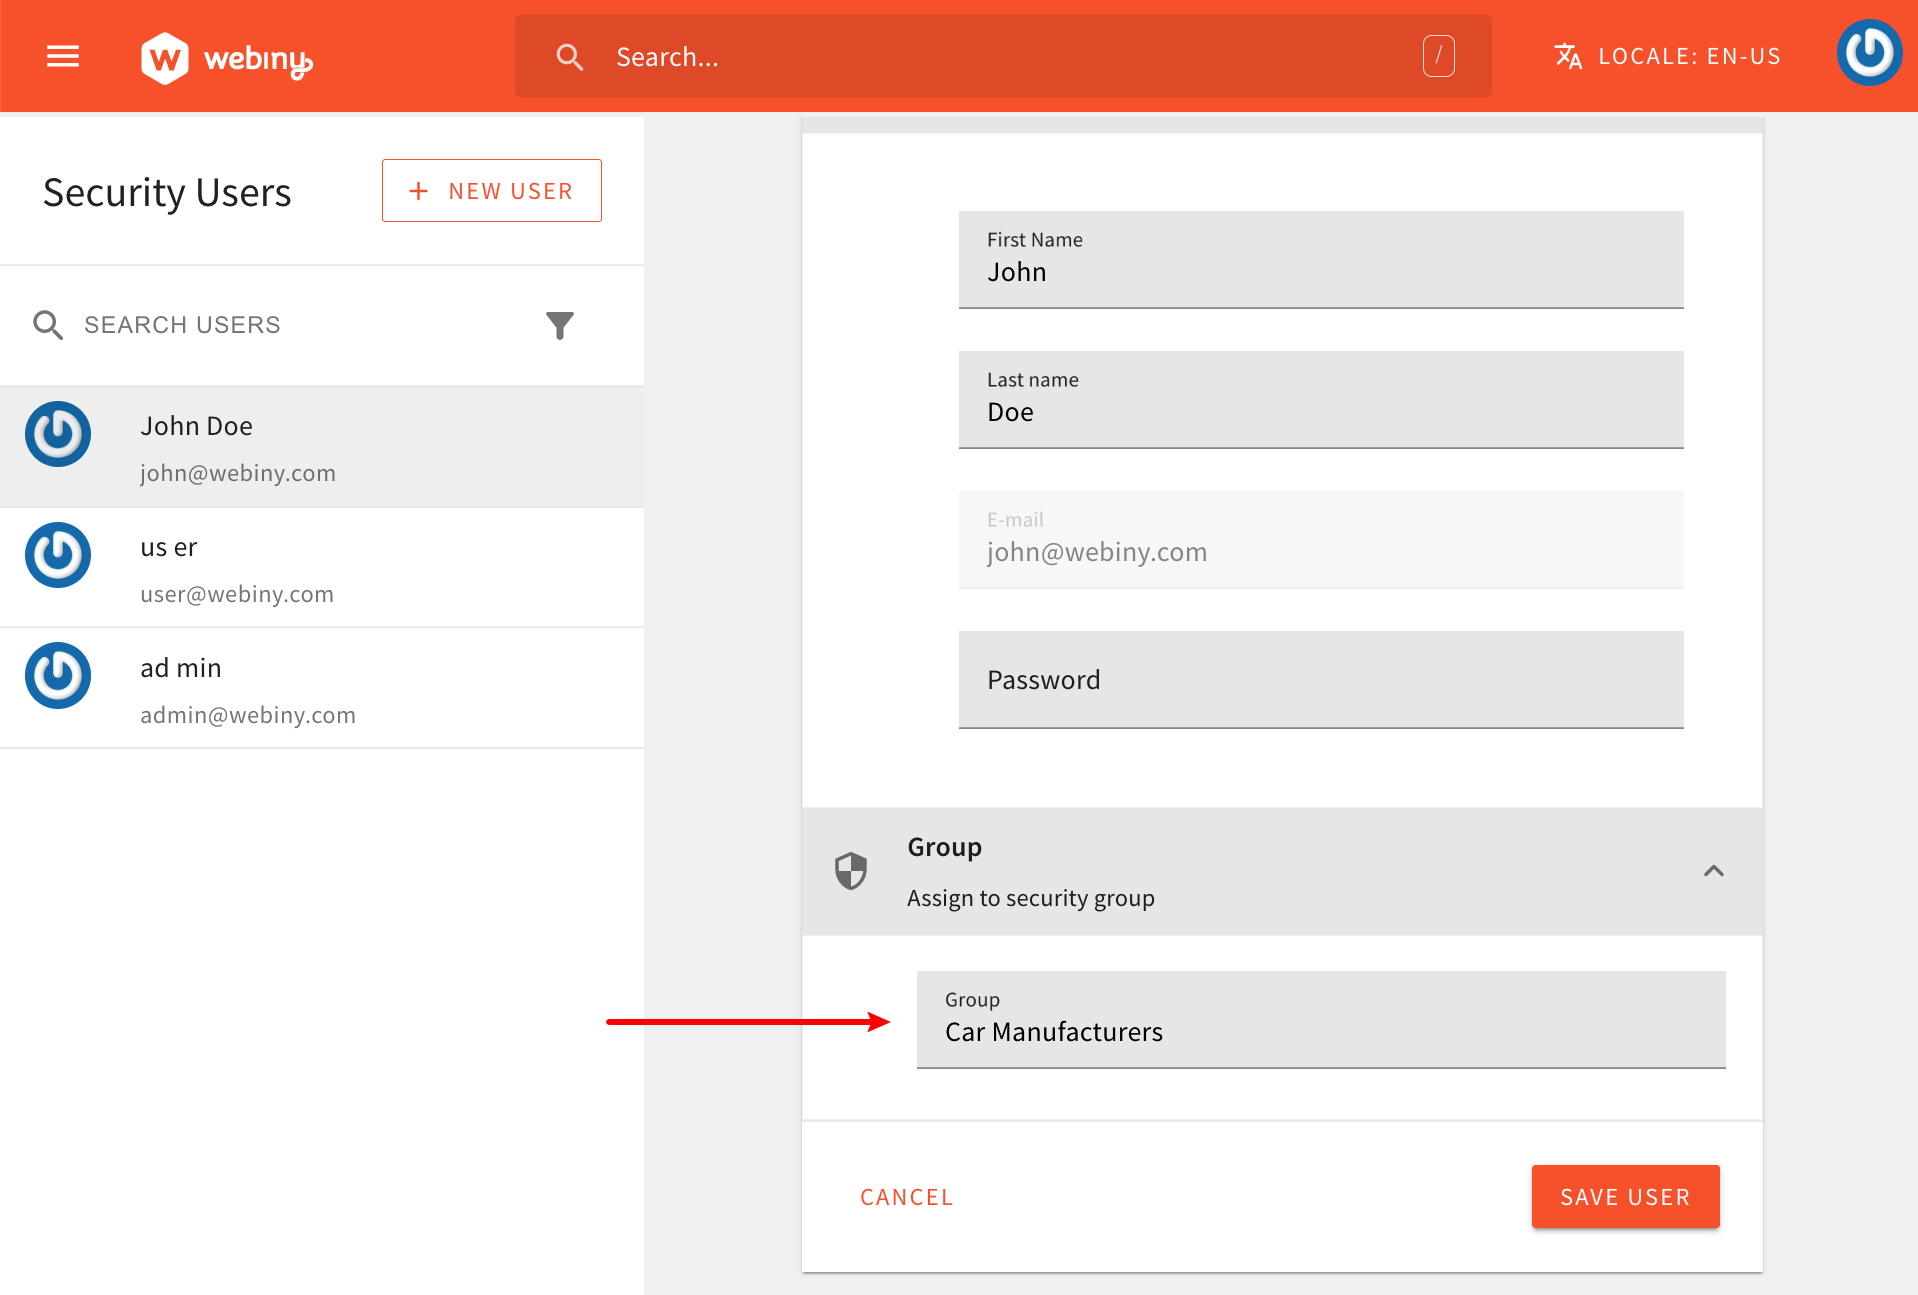
Task: Click the user avatar in top-right corner
Action: pos(1869,53)
